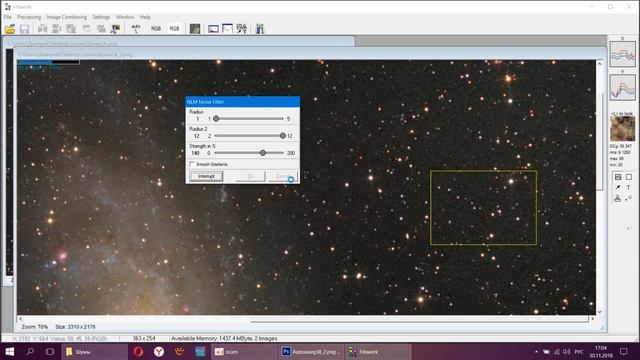
Task: Select the third greyed toolbar icon after Save
Action: coord(71,29)
